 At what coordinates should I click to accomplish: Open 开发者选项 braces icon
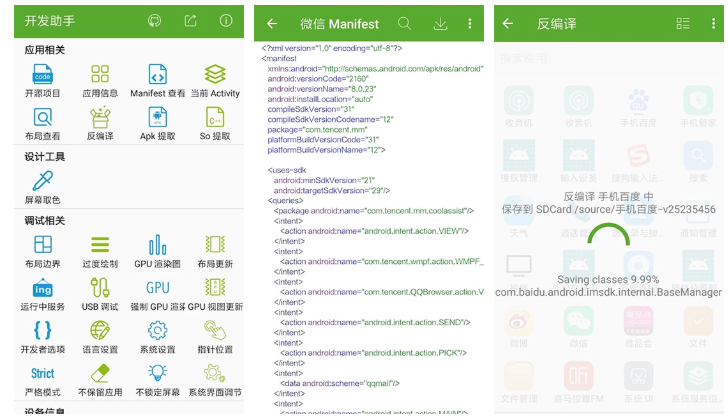tap(43, 330)
